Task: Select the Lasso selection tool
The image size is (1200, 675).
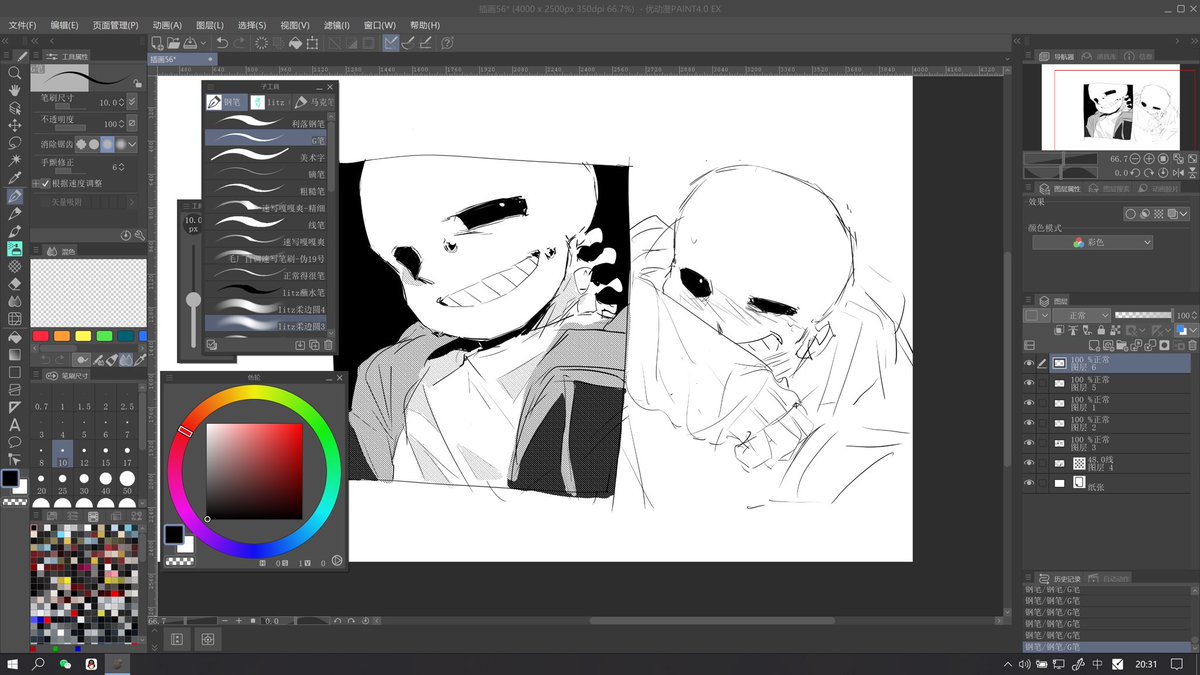Action: (x=14, y=142)
